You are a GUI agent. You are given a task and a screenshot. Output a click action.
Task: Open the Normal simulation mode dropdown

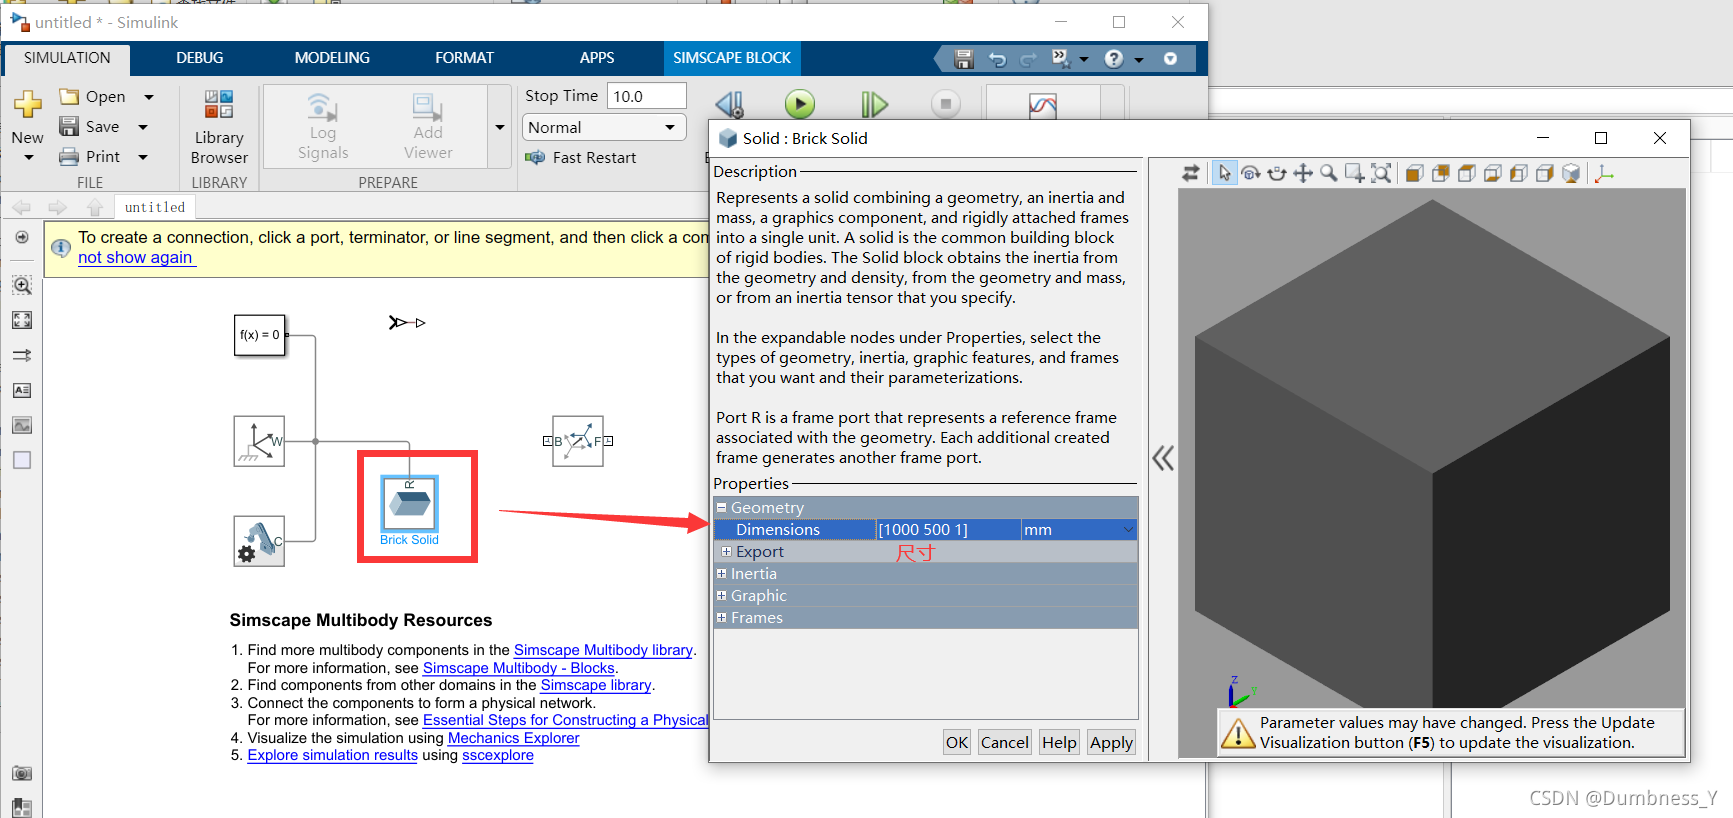coord(604,127)
